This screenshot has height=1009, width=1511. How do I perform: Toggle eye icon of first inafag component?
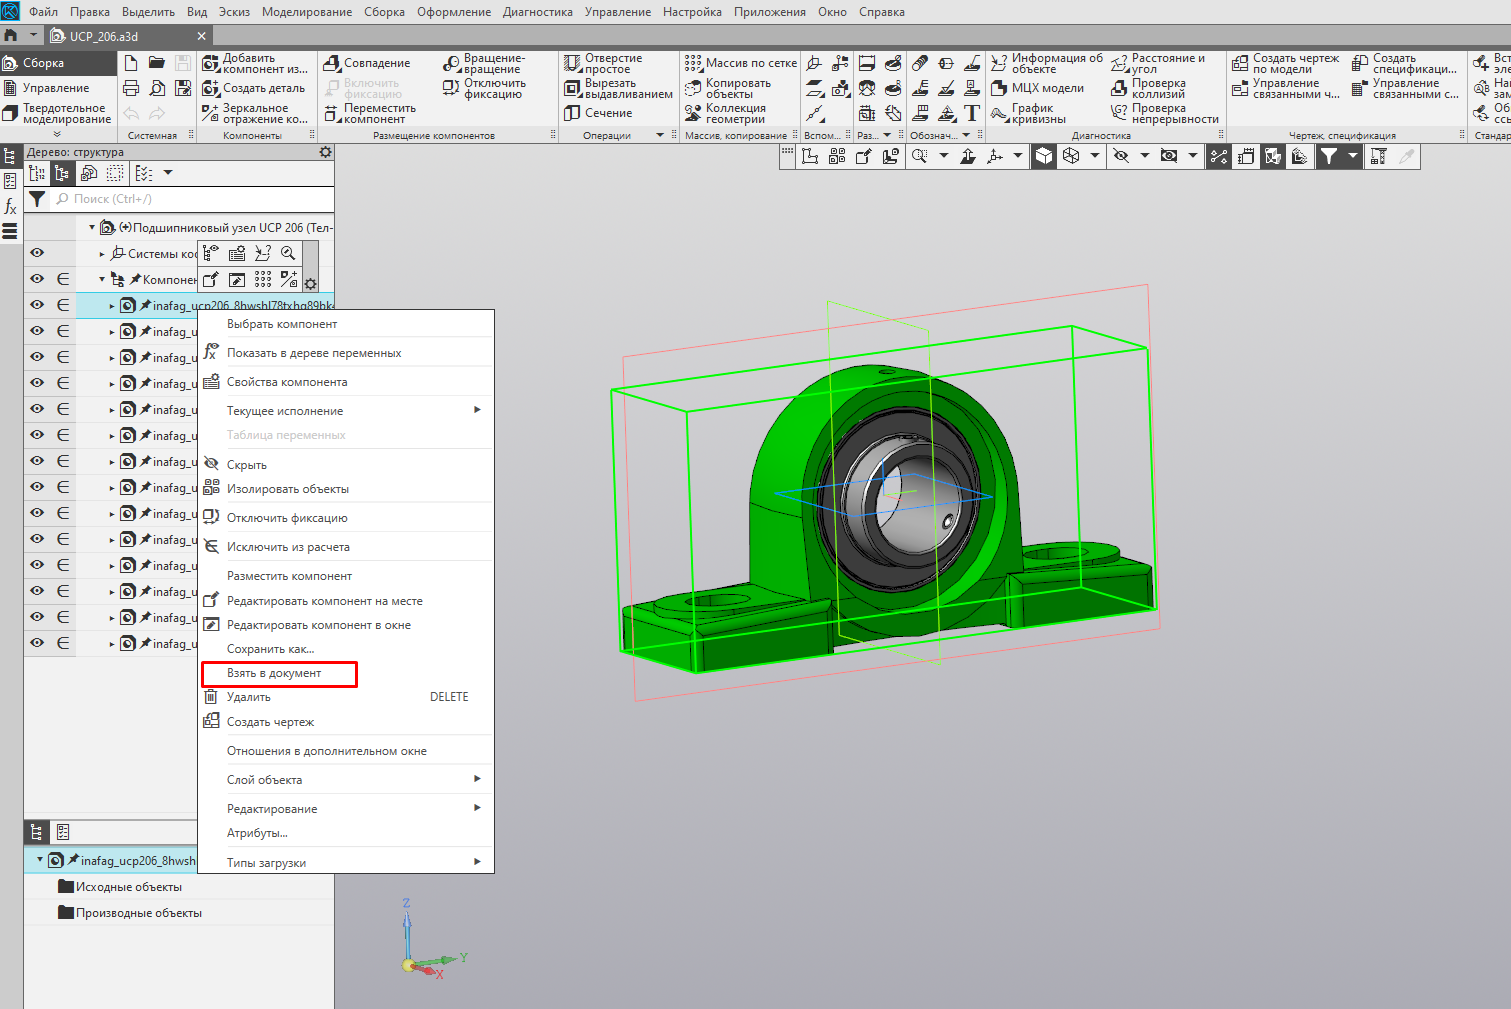coord(37,305)
